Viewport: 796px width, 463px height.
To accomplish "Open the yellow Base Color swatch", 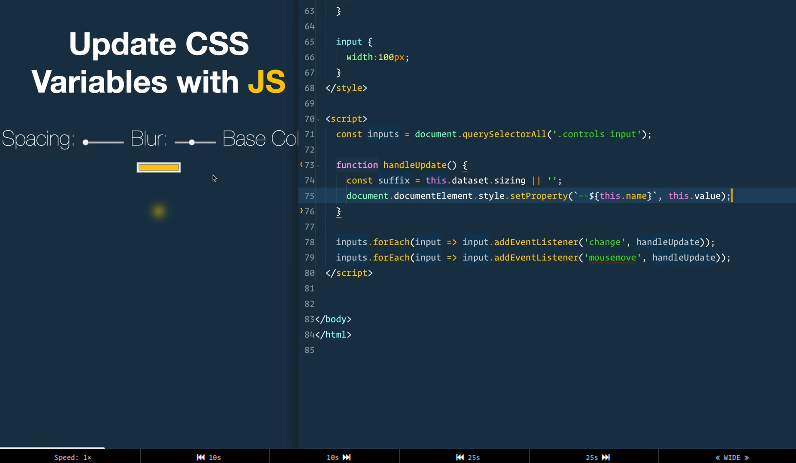I will 159,167.
